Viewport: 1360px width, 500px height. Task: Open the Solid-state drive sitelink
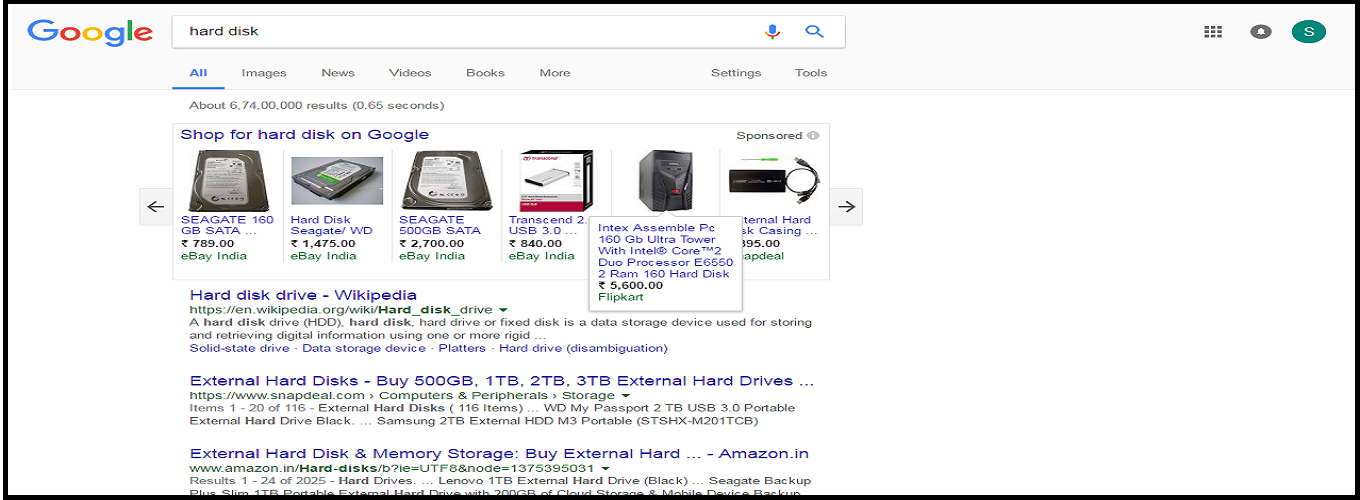click(x=239, y=348)
